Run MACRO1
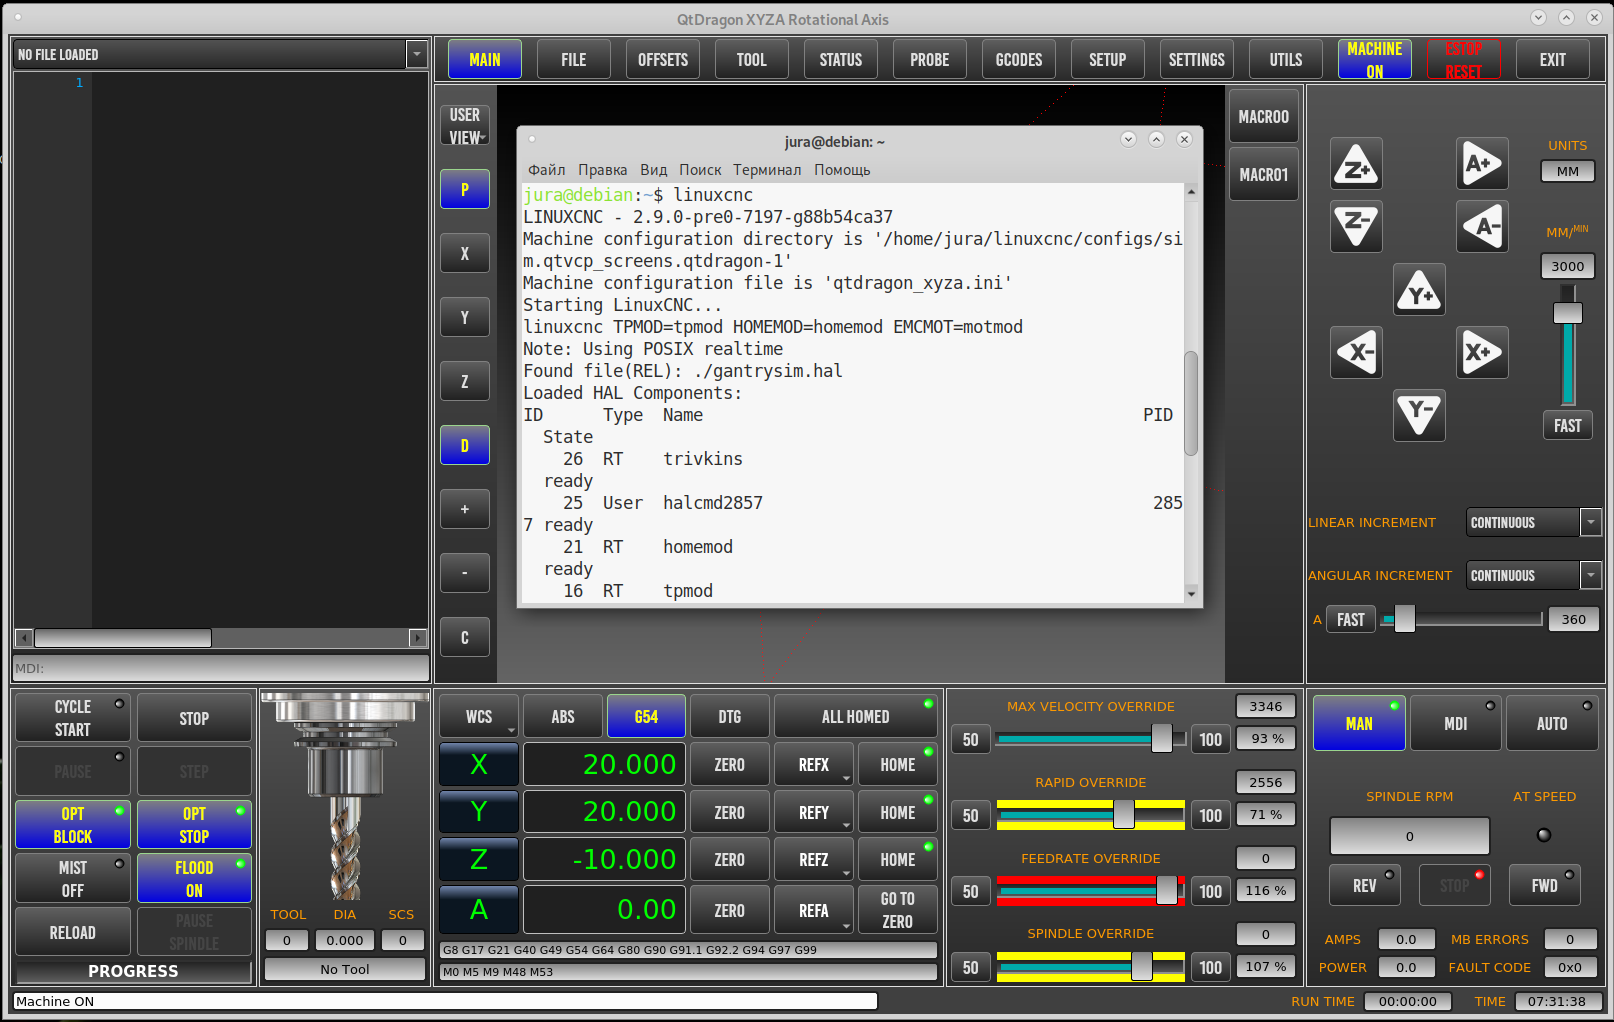1614x1022 pixels. coord(1264,174)
